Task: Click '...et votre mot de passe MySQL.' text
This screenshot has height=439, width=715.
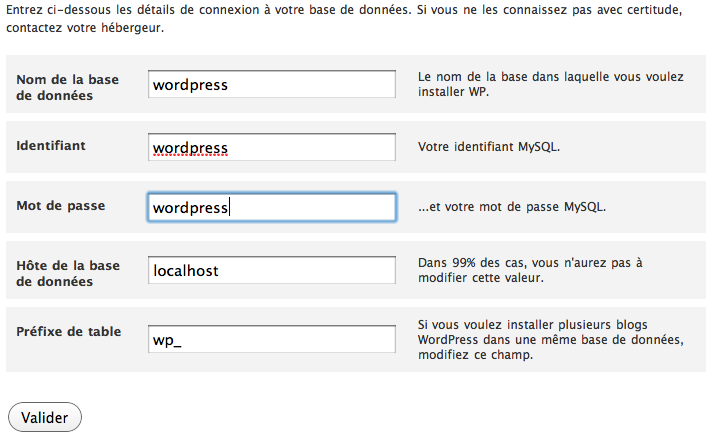Action: 512,207
